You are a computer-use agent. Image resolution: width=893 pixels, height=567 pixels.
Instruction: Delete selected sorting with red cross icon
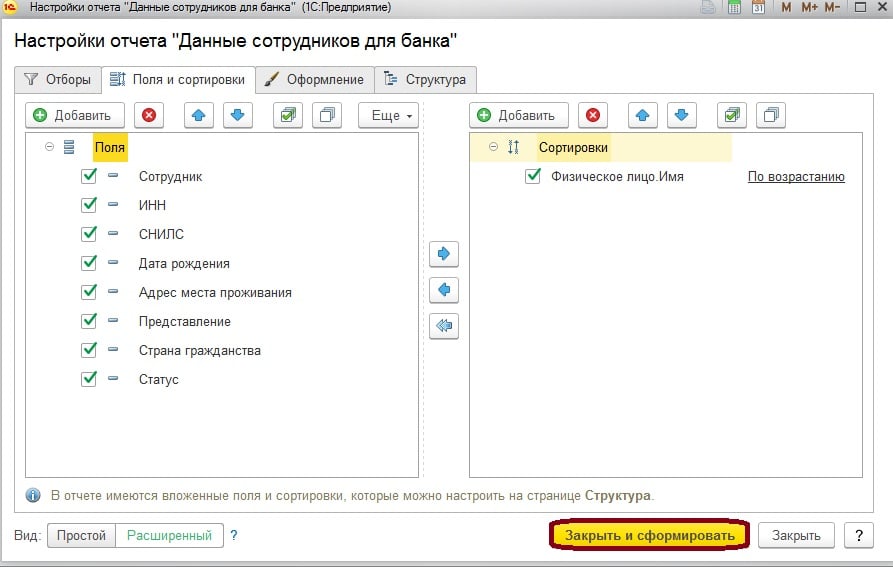(593, 115)
